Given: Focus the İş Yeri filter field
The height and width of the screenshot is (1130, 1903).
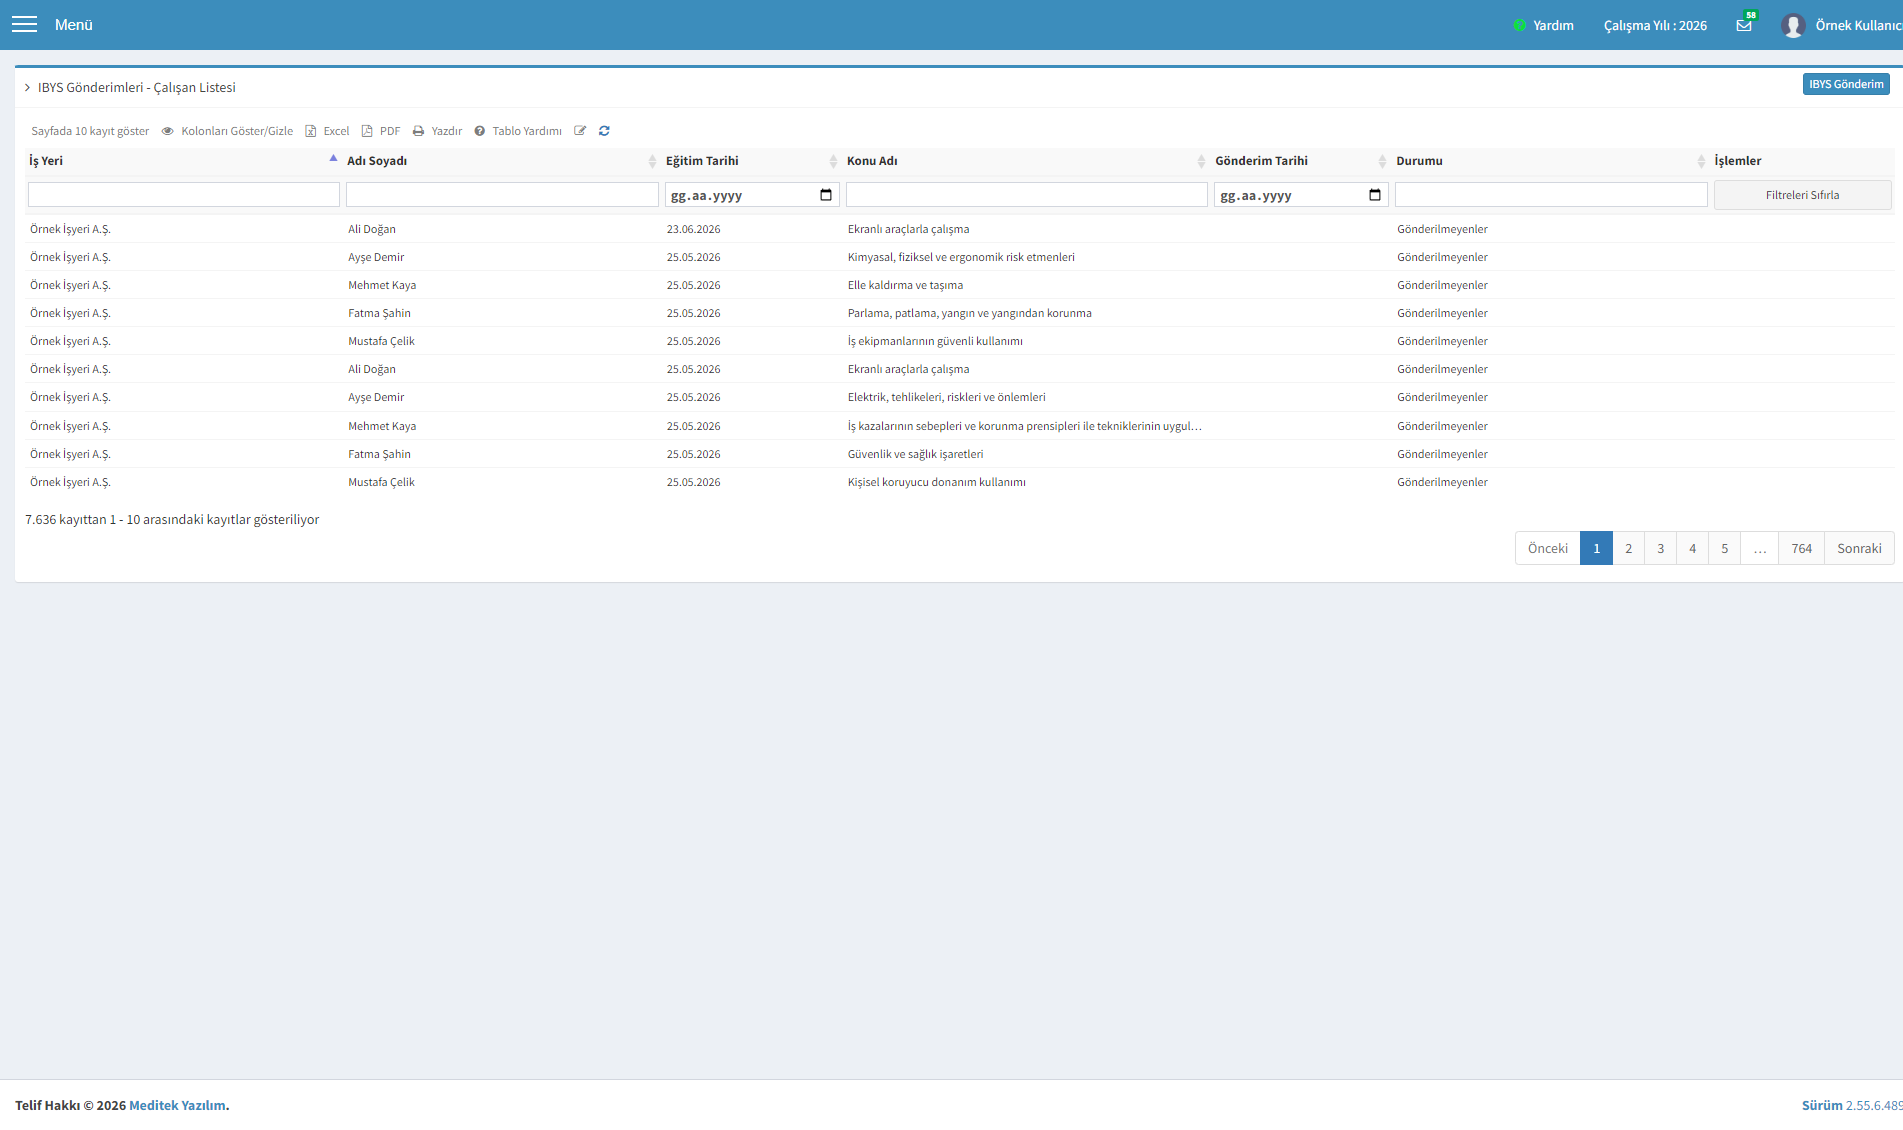Looking at the screenshot, I should click(184, 195).
